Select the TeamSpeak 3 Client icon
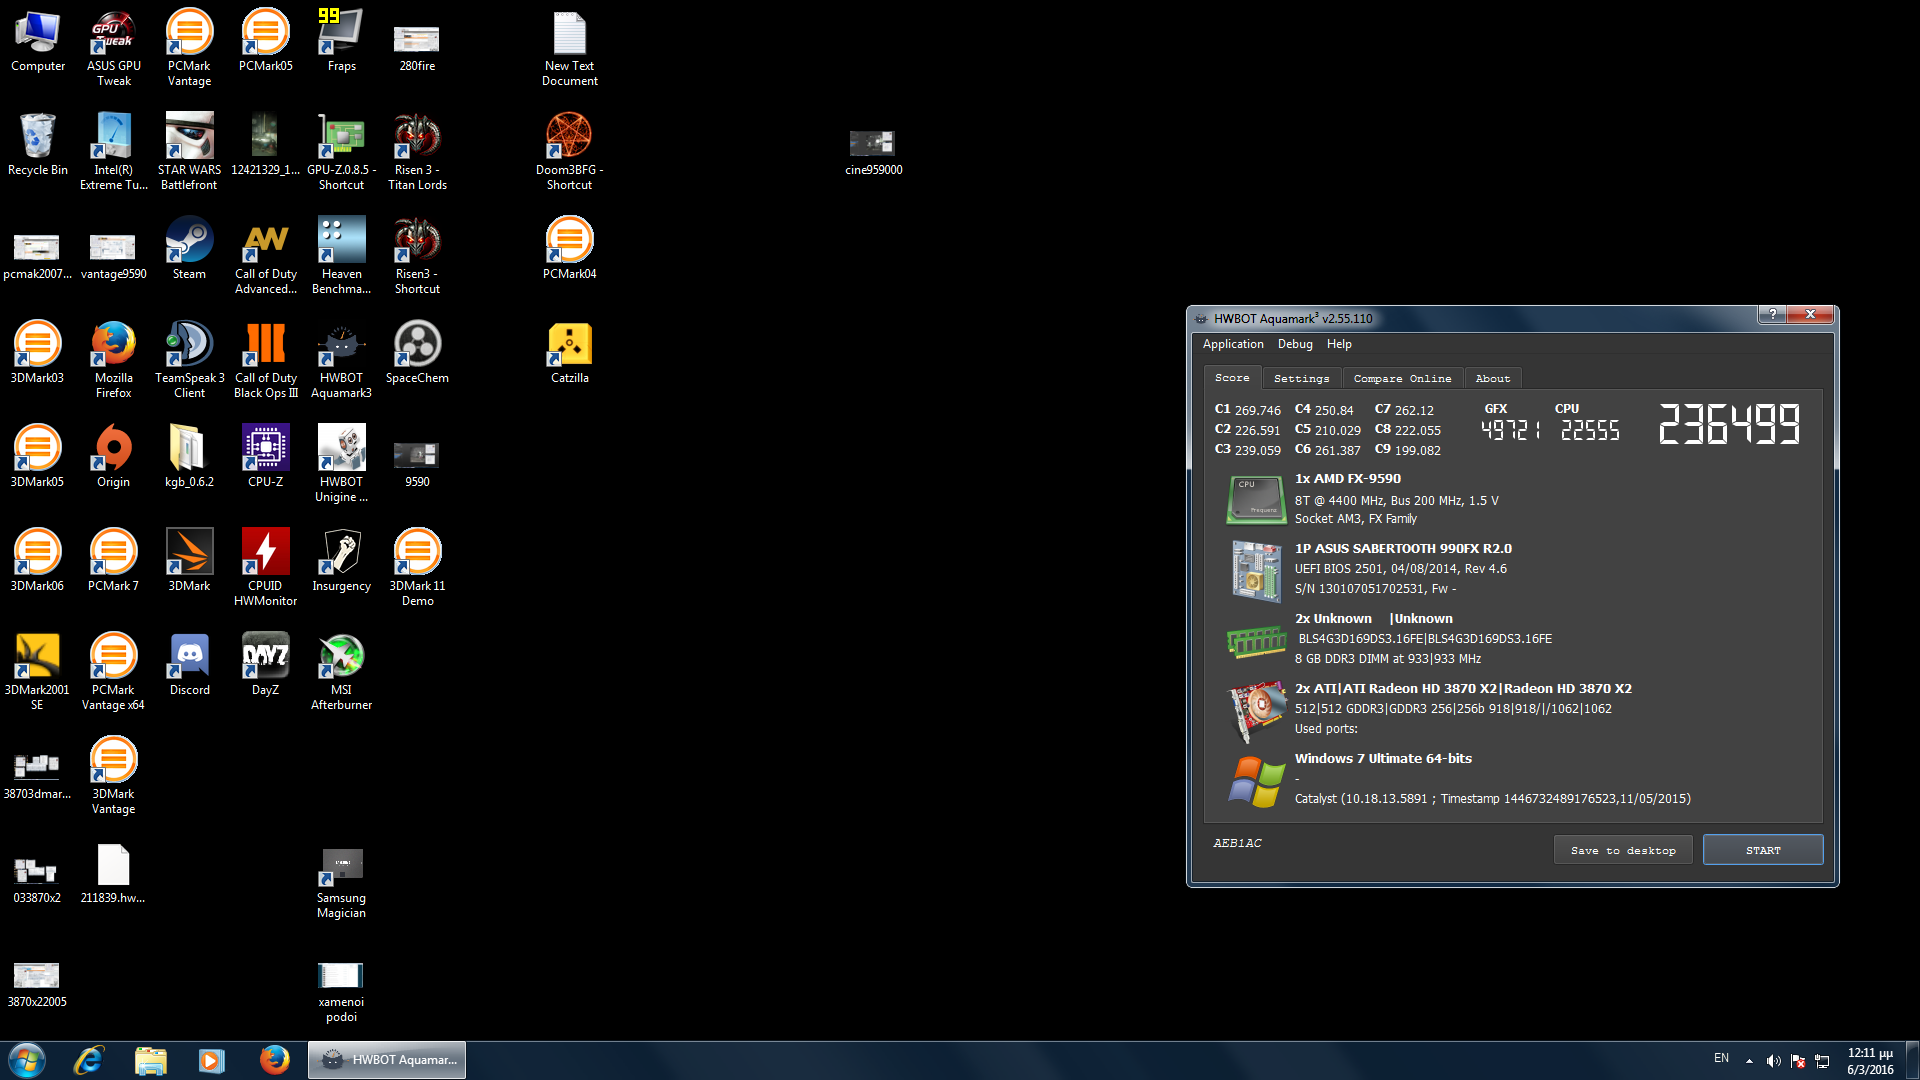Viewport: 1920px width, 1080px height. (189, 359)
